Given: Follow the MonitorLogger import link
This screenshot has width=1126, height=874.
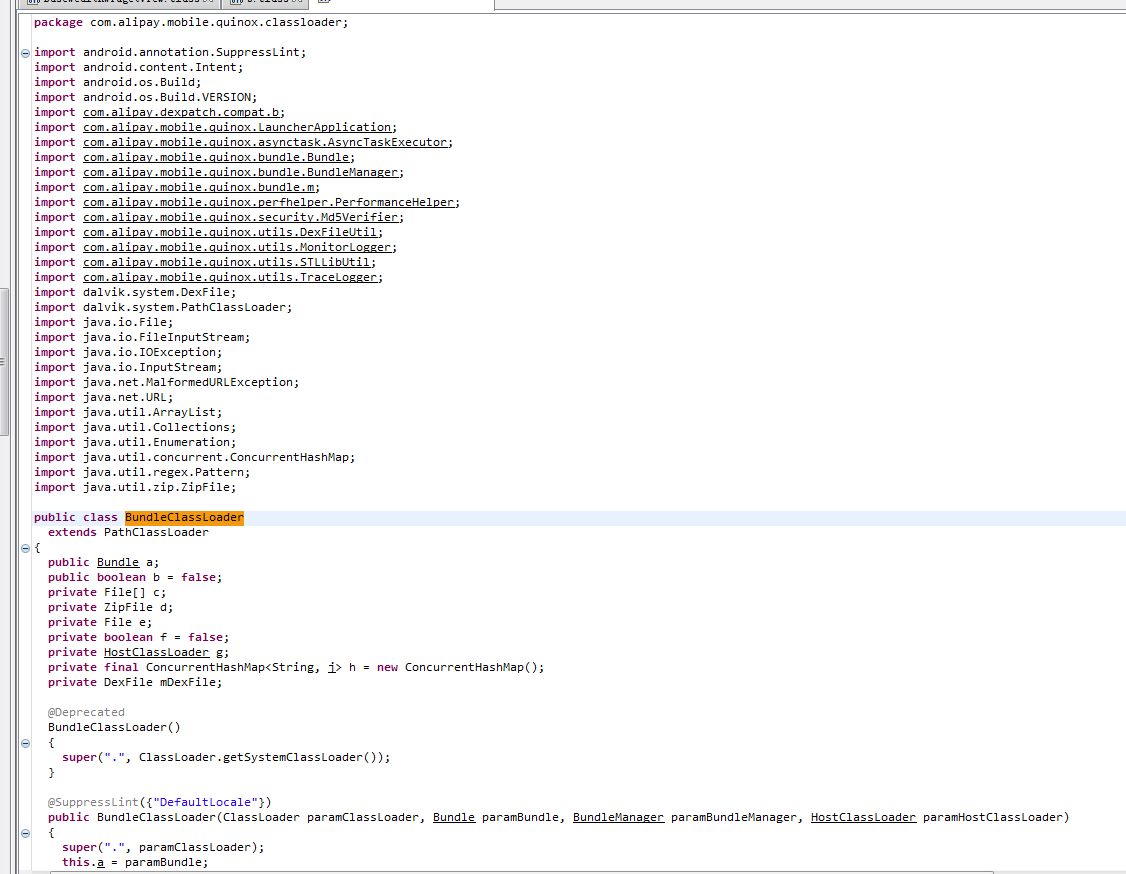Looking at the screenshot, I should click(237, 248).
